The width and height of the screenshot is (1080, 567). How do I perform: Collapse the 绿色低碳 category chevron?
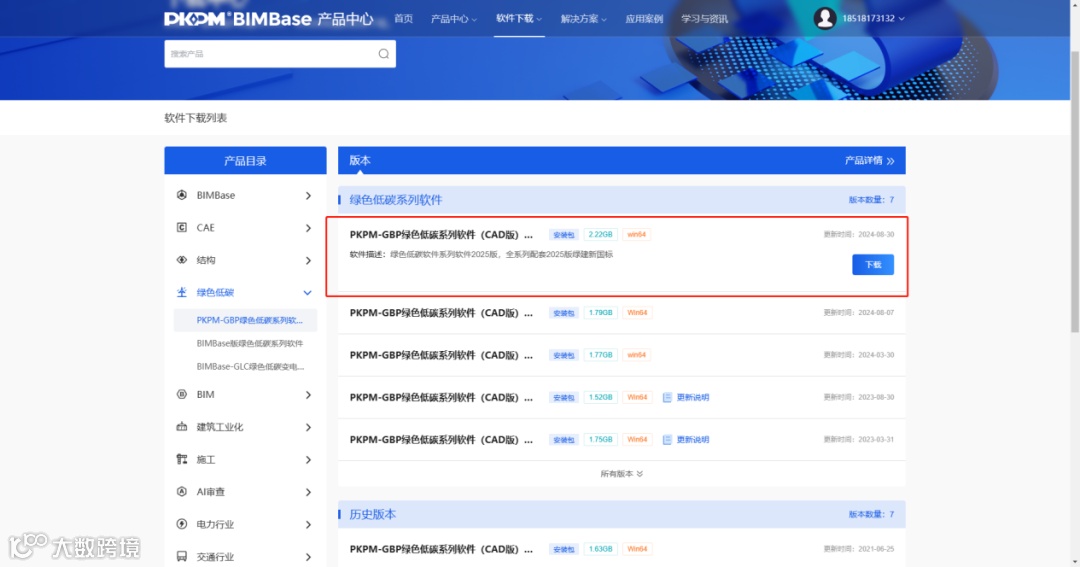(x=307, y=293)
